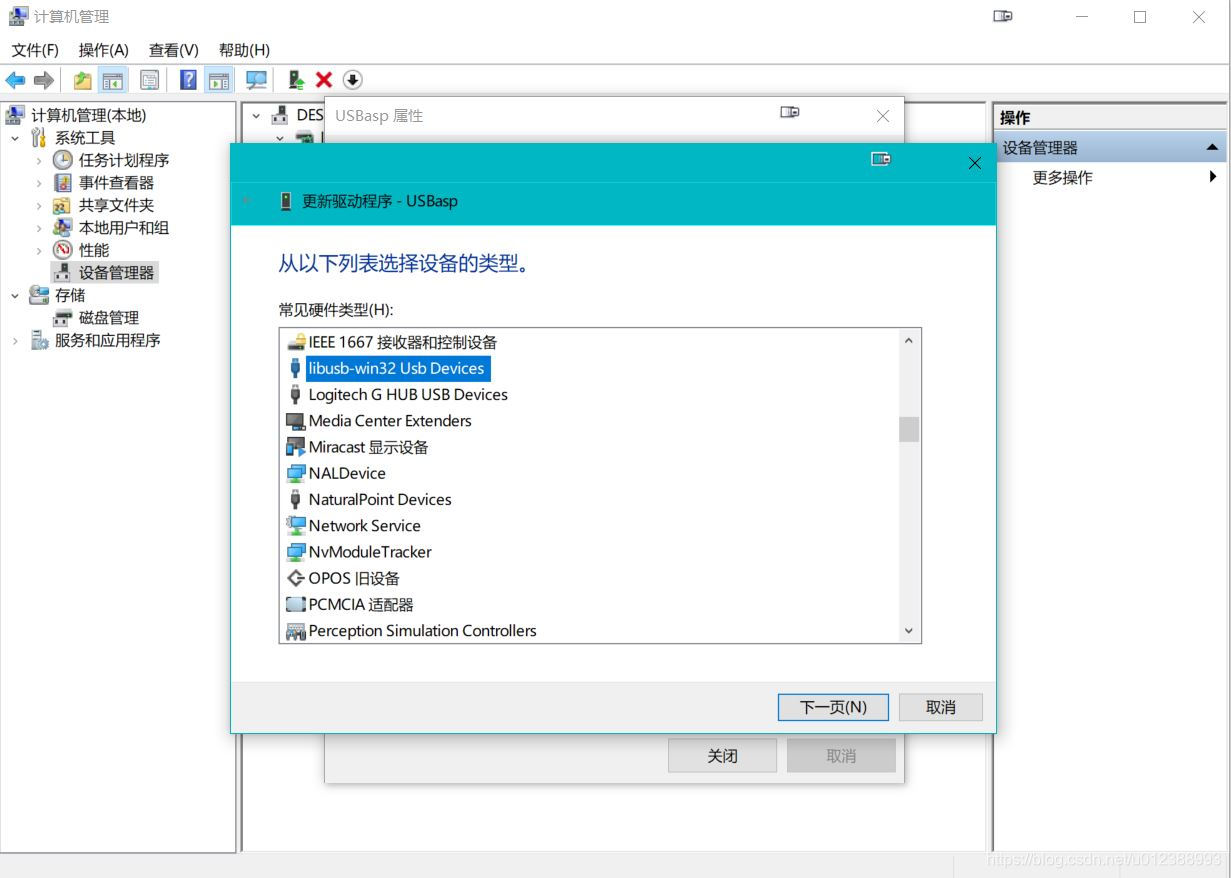Click 取消 button in driver wizard

pyautogui.click(x=941, y=707)
